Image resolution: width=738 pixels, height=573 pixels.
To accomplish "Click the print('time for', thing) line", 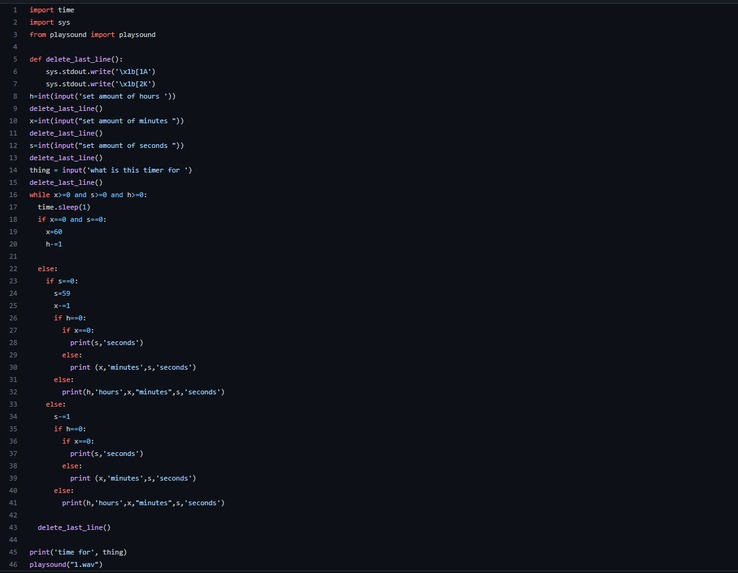I will [78, 552].
